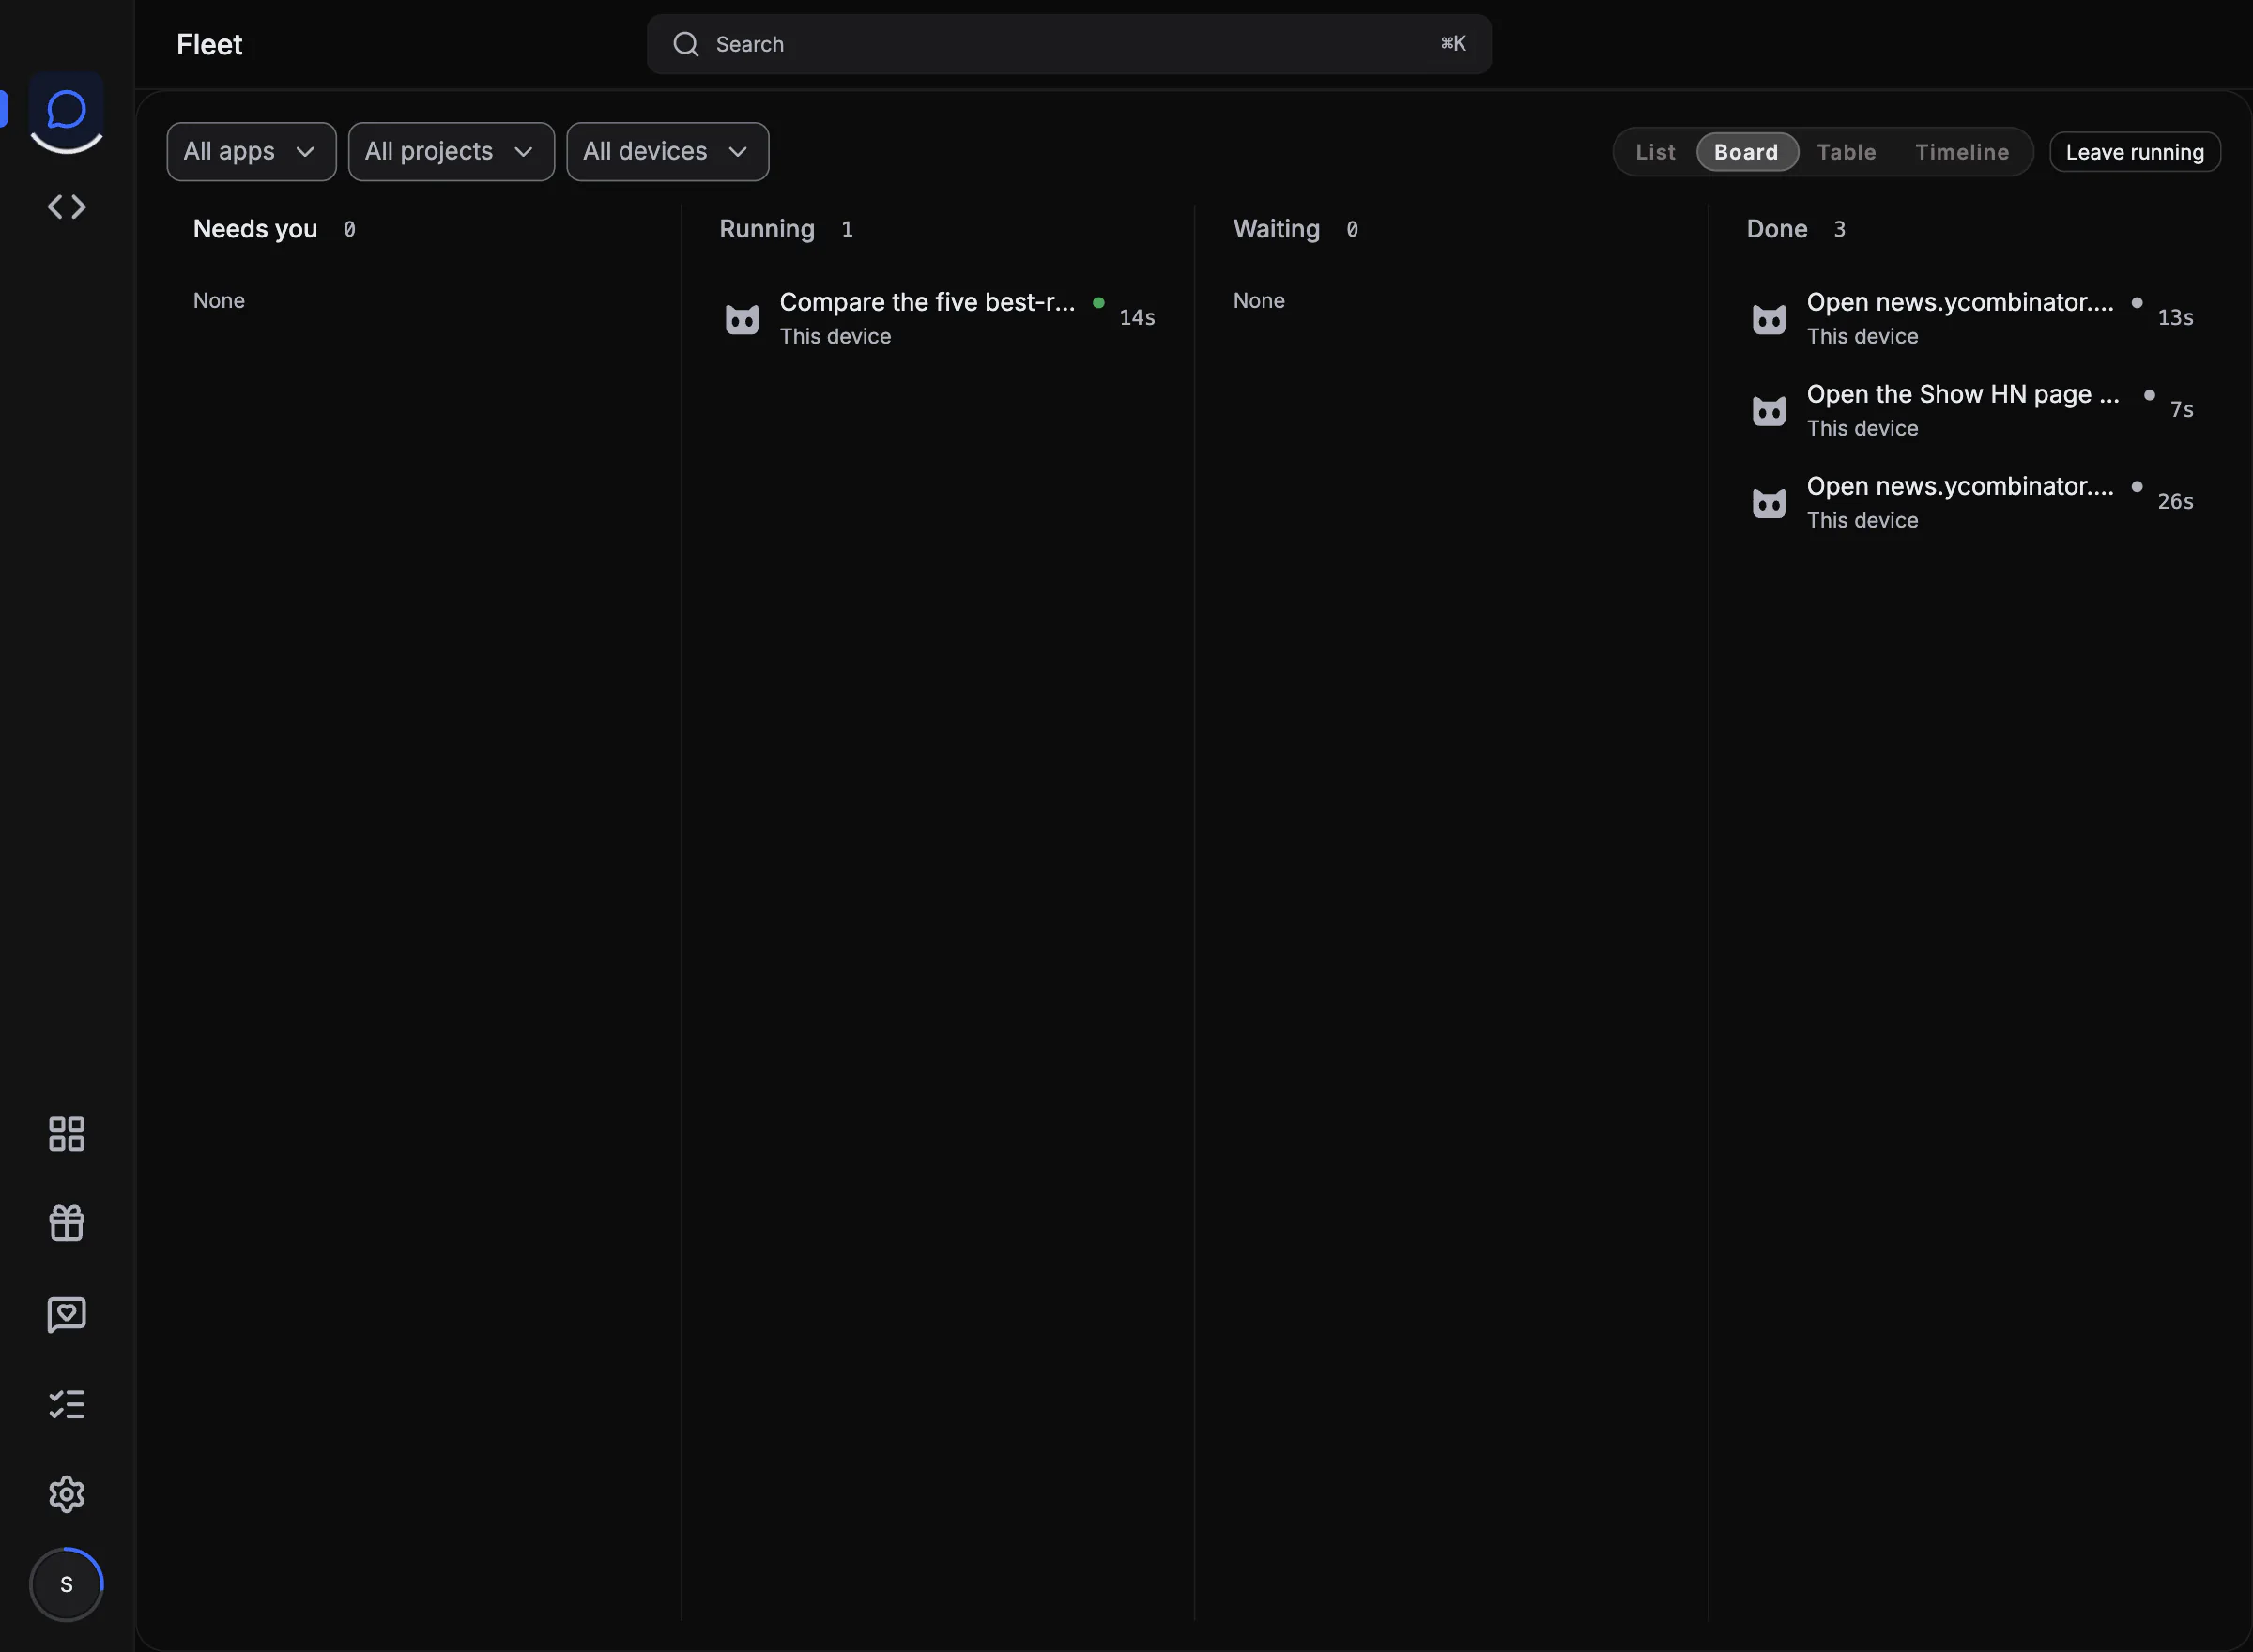Click the Leave running button
2253x1652 pixels.
click(2135, 152)
